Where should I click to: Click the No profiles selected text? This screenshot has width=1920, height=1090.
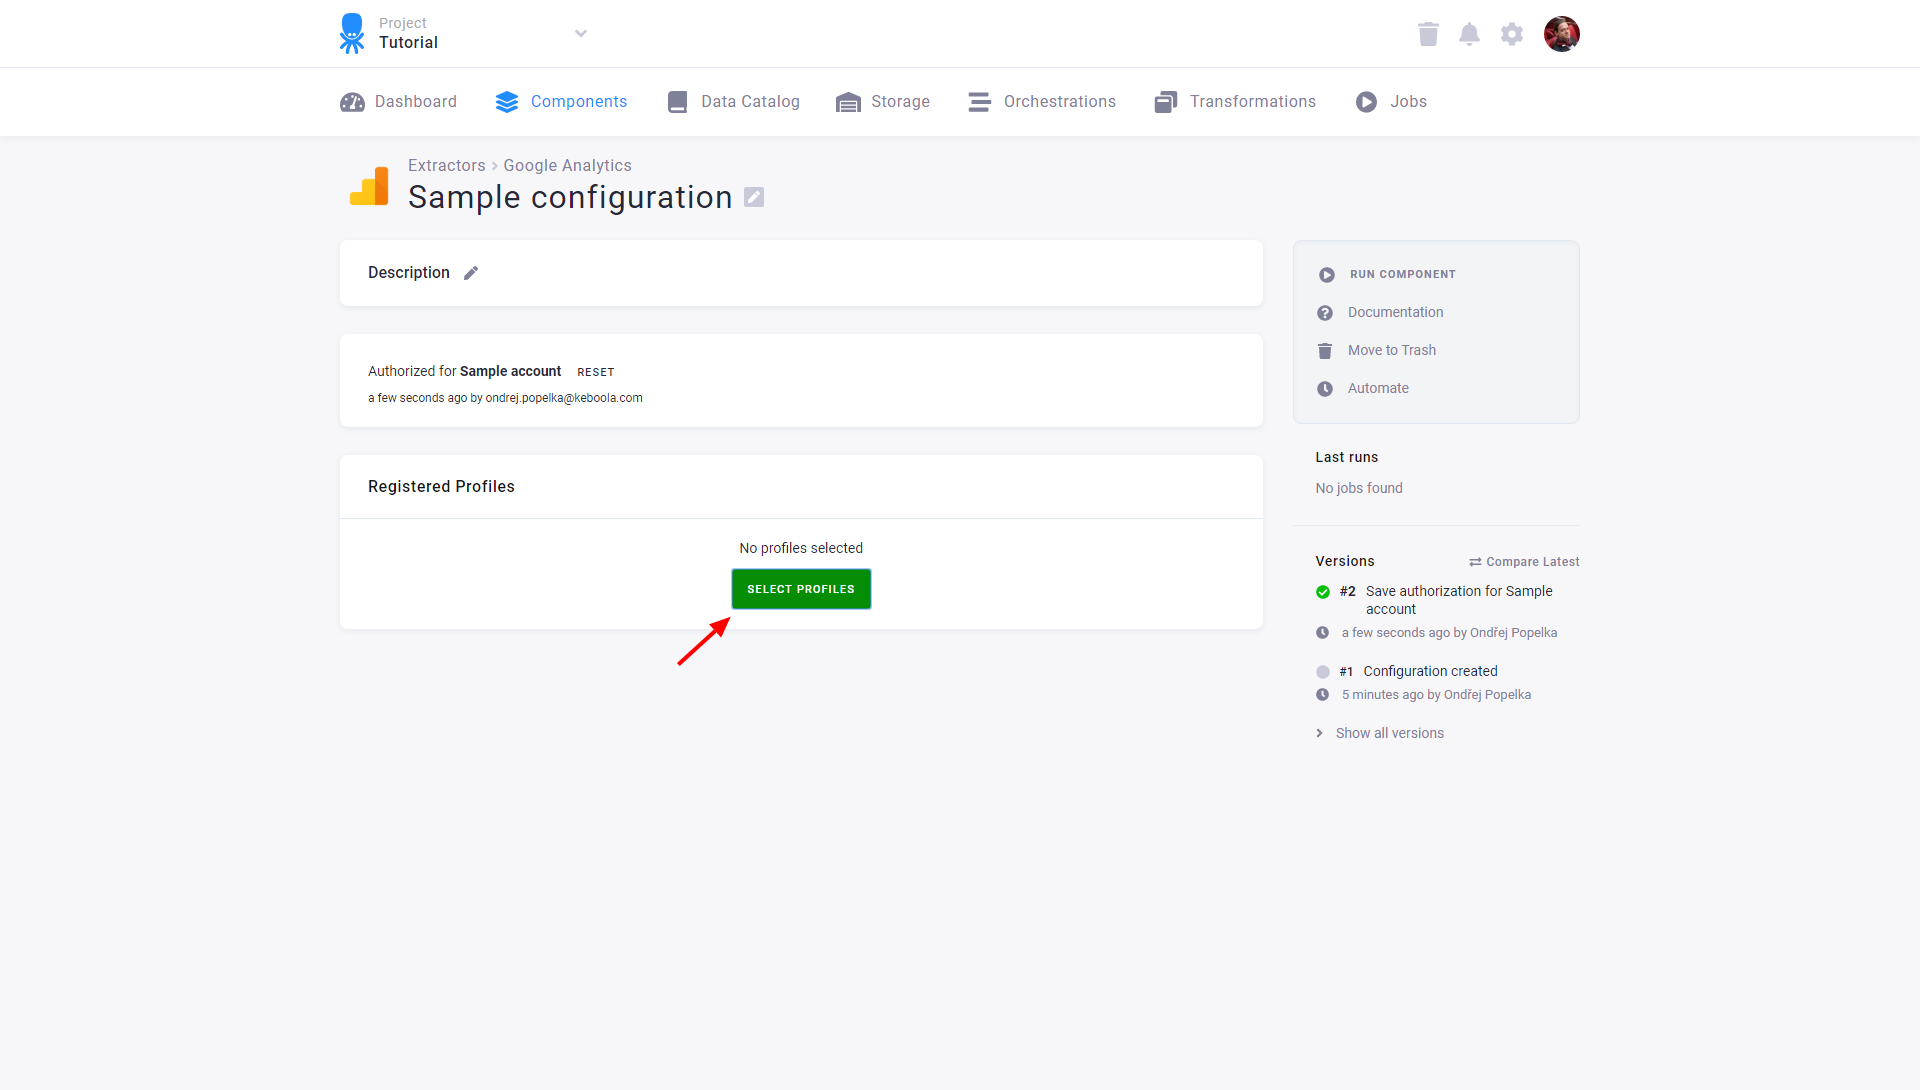point(801,548)
